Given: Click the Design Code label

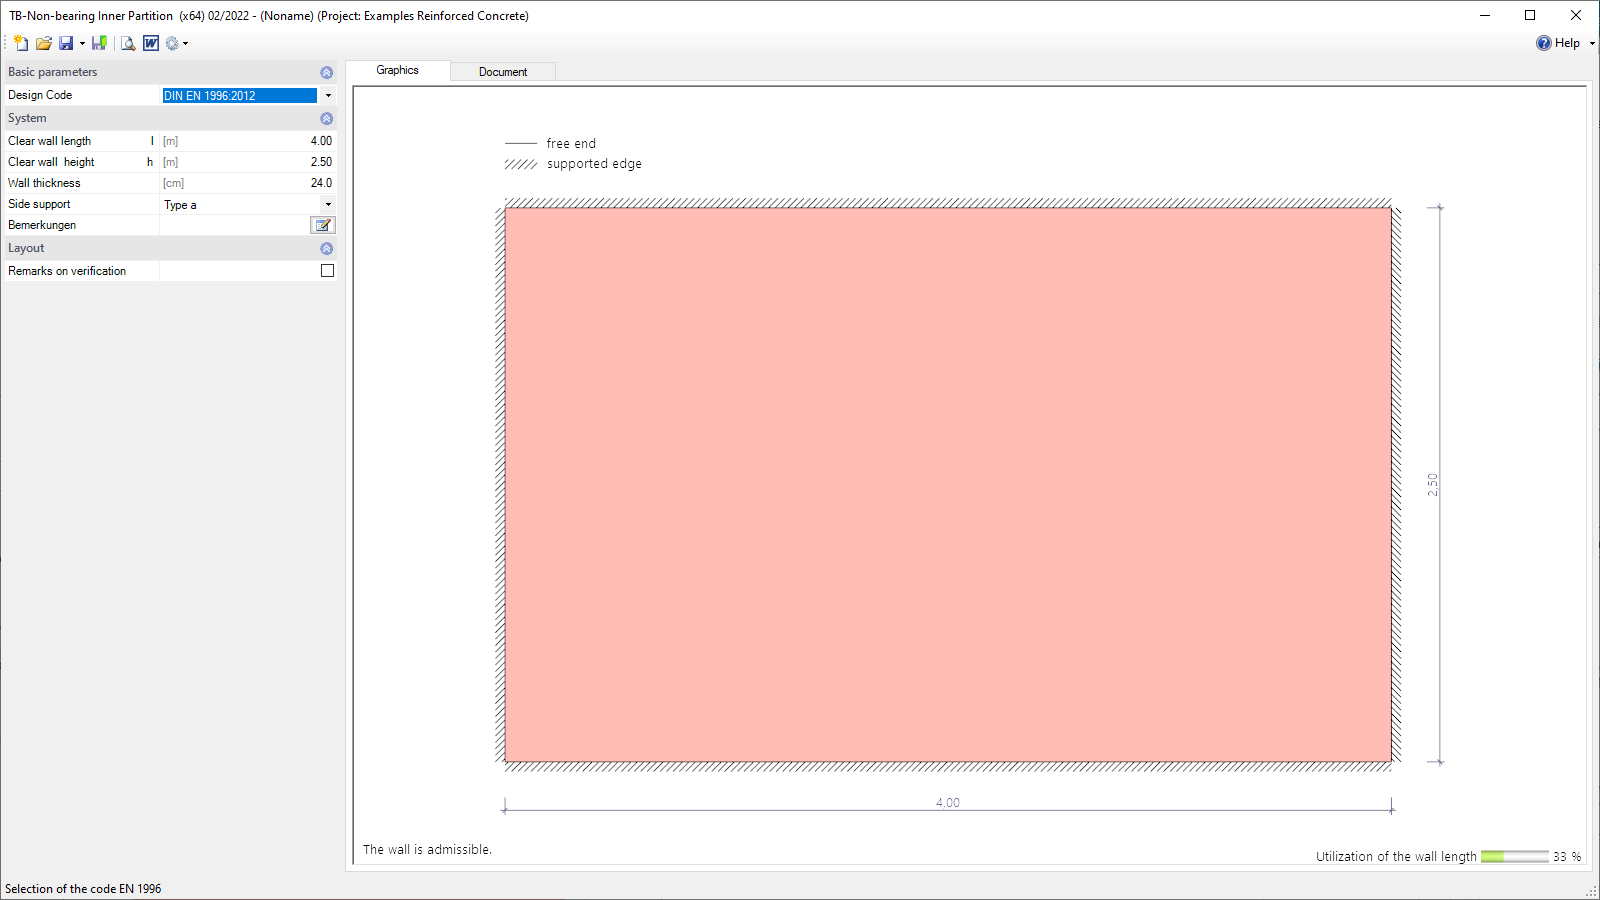Looking at the screenshot, I should click(40, 95).
